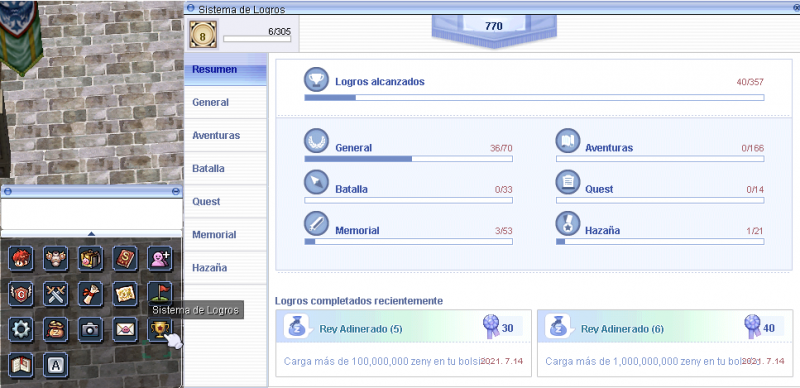800x388 pixels.
Task: Click the ribbon badge showing 30 points
Action: [491, 327]
